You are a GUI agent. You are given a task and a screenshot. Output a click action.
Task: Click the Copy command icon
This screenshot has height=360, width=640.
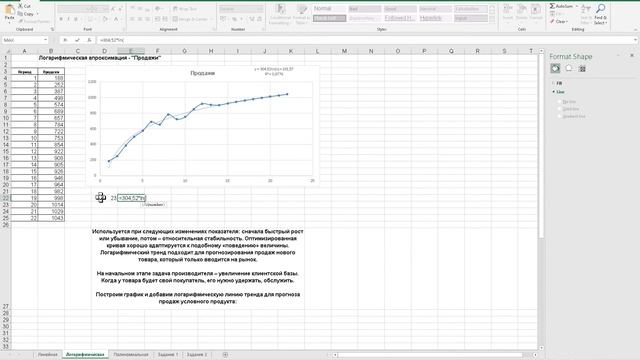[20, 14]
